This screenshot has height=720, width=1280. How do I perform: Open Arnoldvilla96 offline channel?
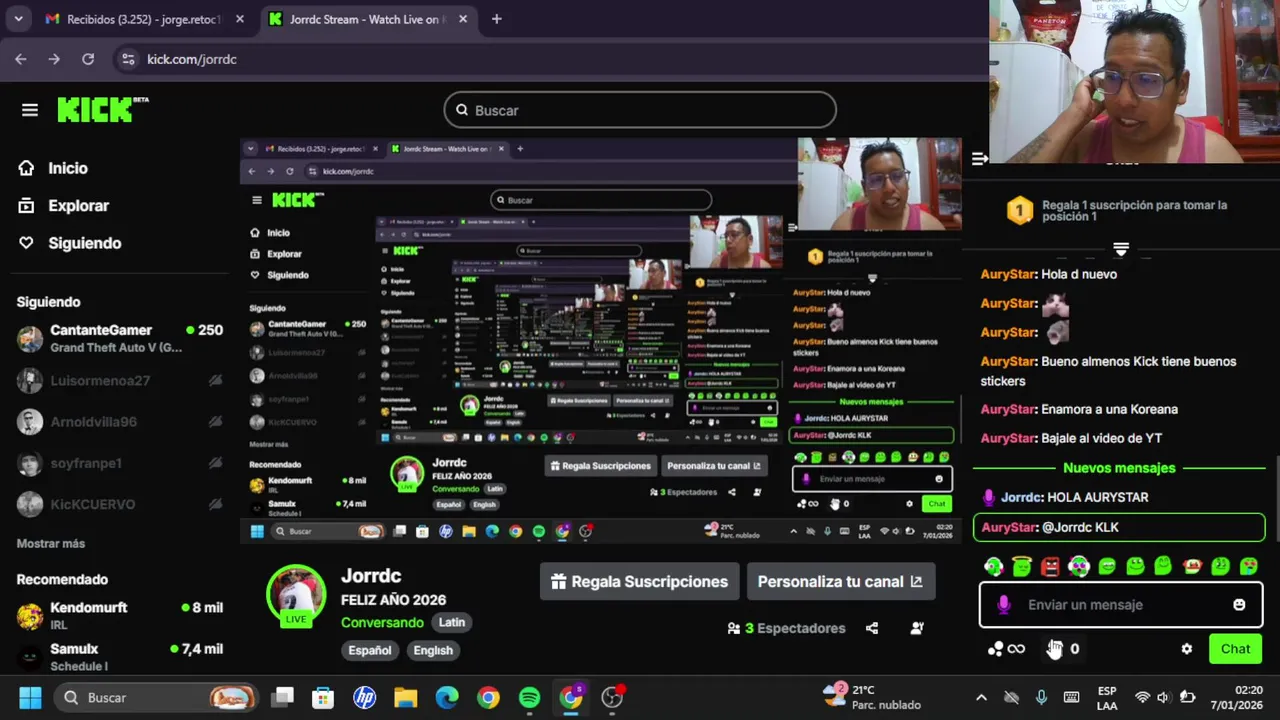[x=120, y=422]
